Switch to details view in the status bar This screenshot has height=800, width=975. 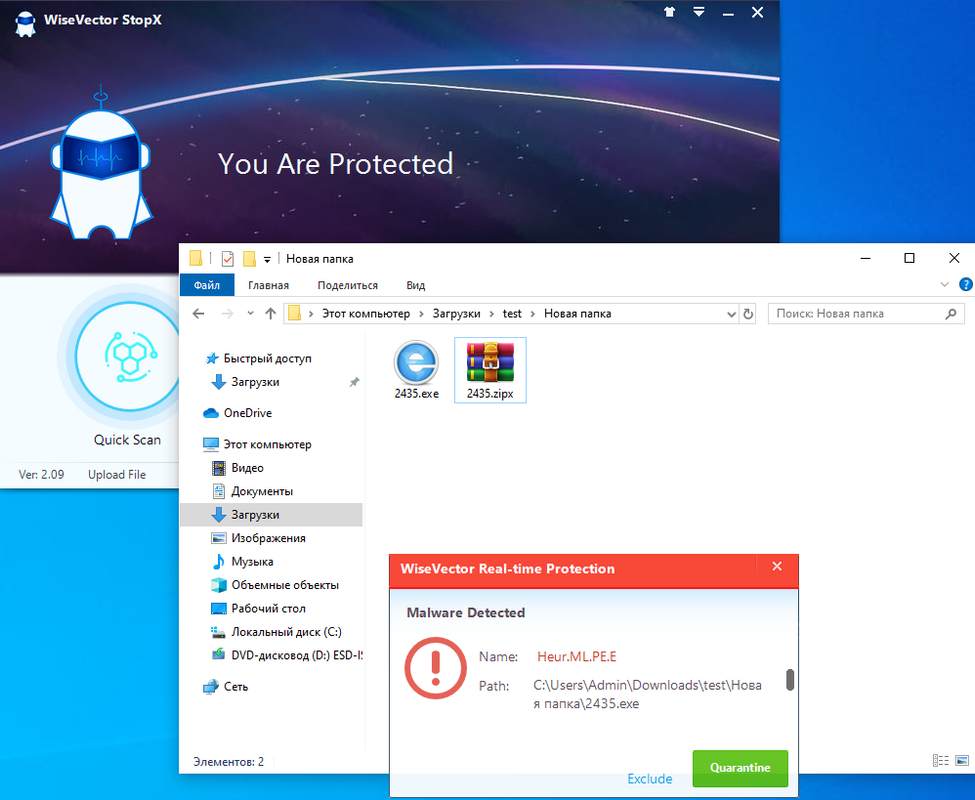pos(940,761)
